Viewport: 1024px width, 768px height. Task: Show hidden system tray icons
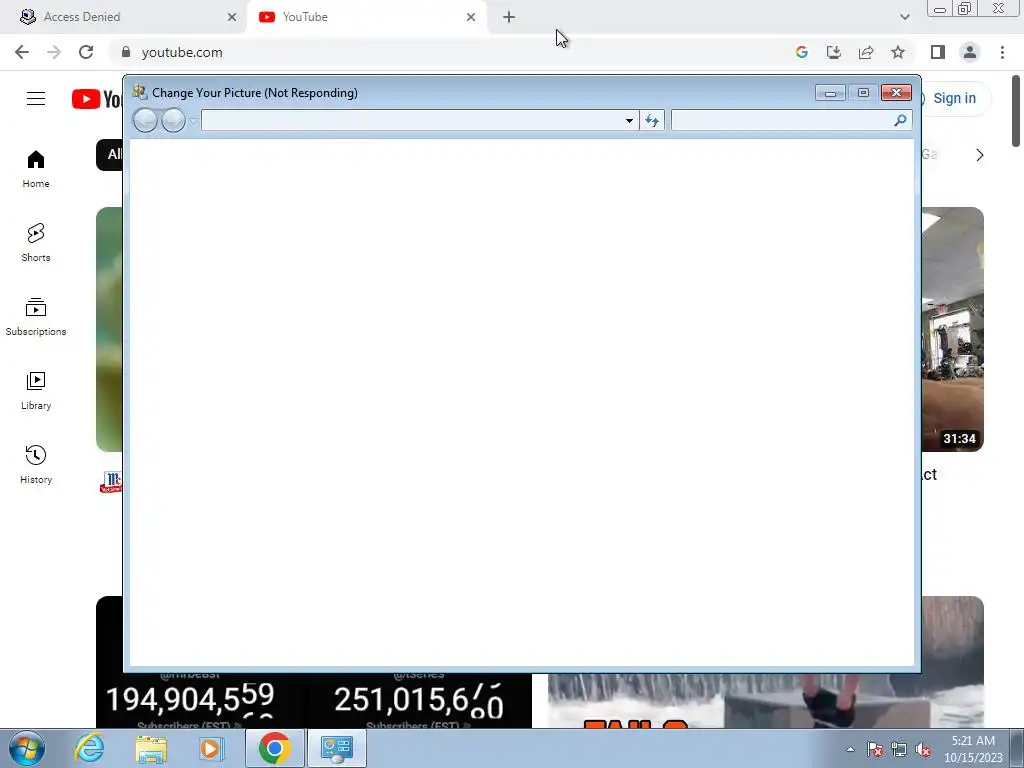850,749
